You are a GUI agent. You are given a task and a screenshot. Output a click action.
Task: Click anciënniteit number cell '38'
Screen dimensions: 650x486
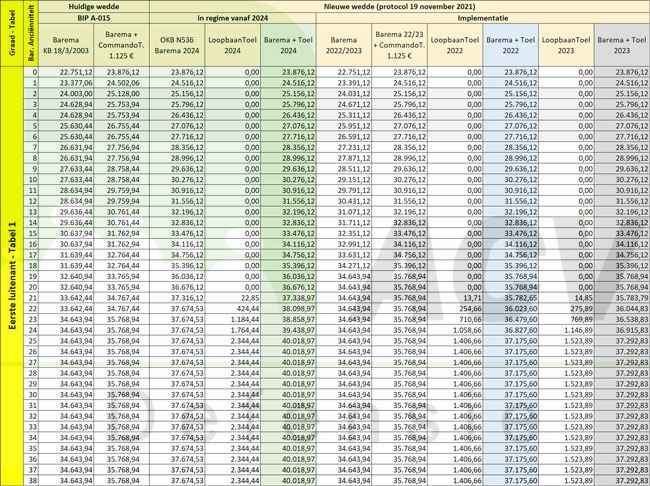point(31,481)
